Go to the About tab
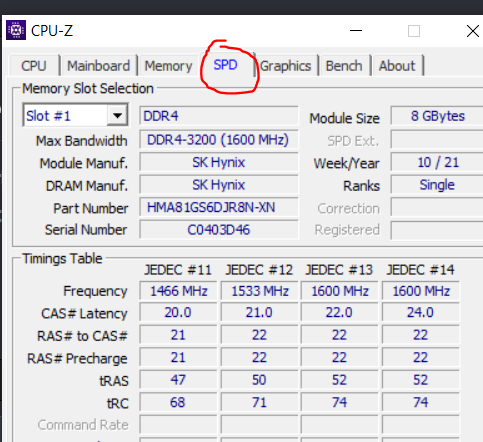 pyautogui.click(x=397, y=66)
